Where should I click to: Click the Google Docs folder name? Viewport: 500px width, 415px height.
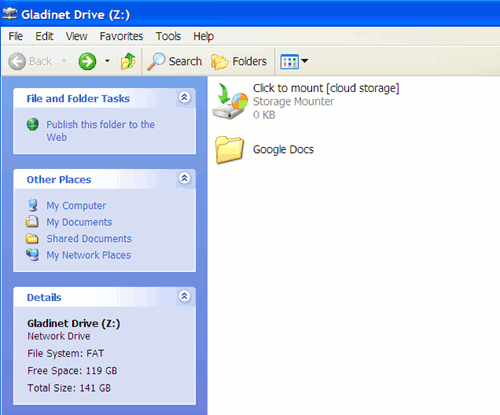[x=283, y=150]
